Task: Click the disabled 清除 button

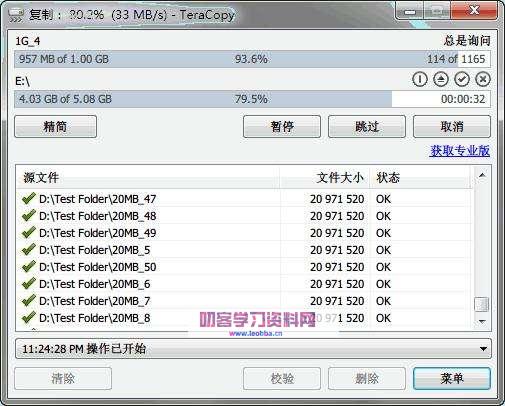Action: pos(63,379)
